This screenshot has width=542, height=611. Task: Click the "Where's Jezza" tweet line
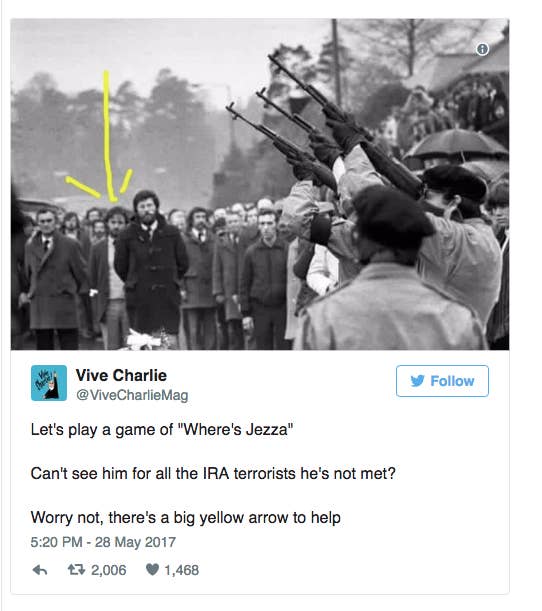click(x=162, y=430)
